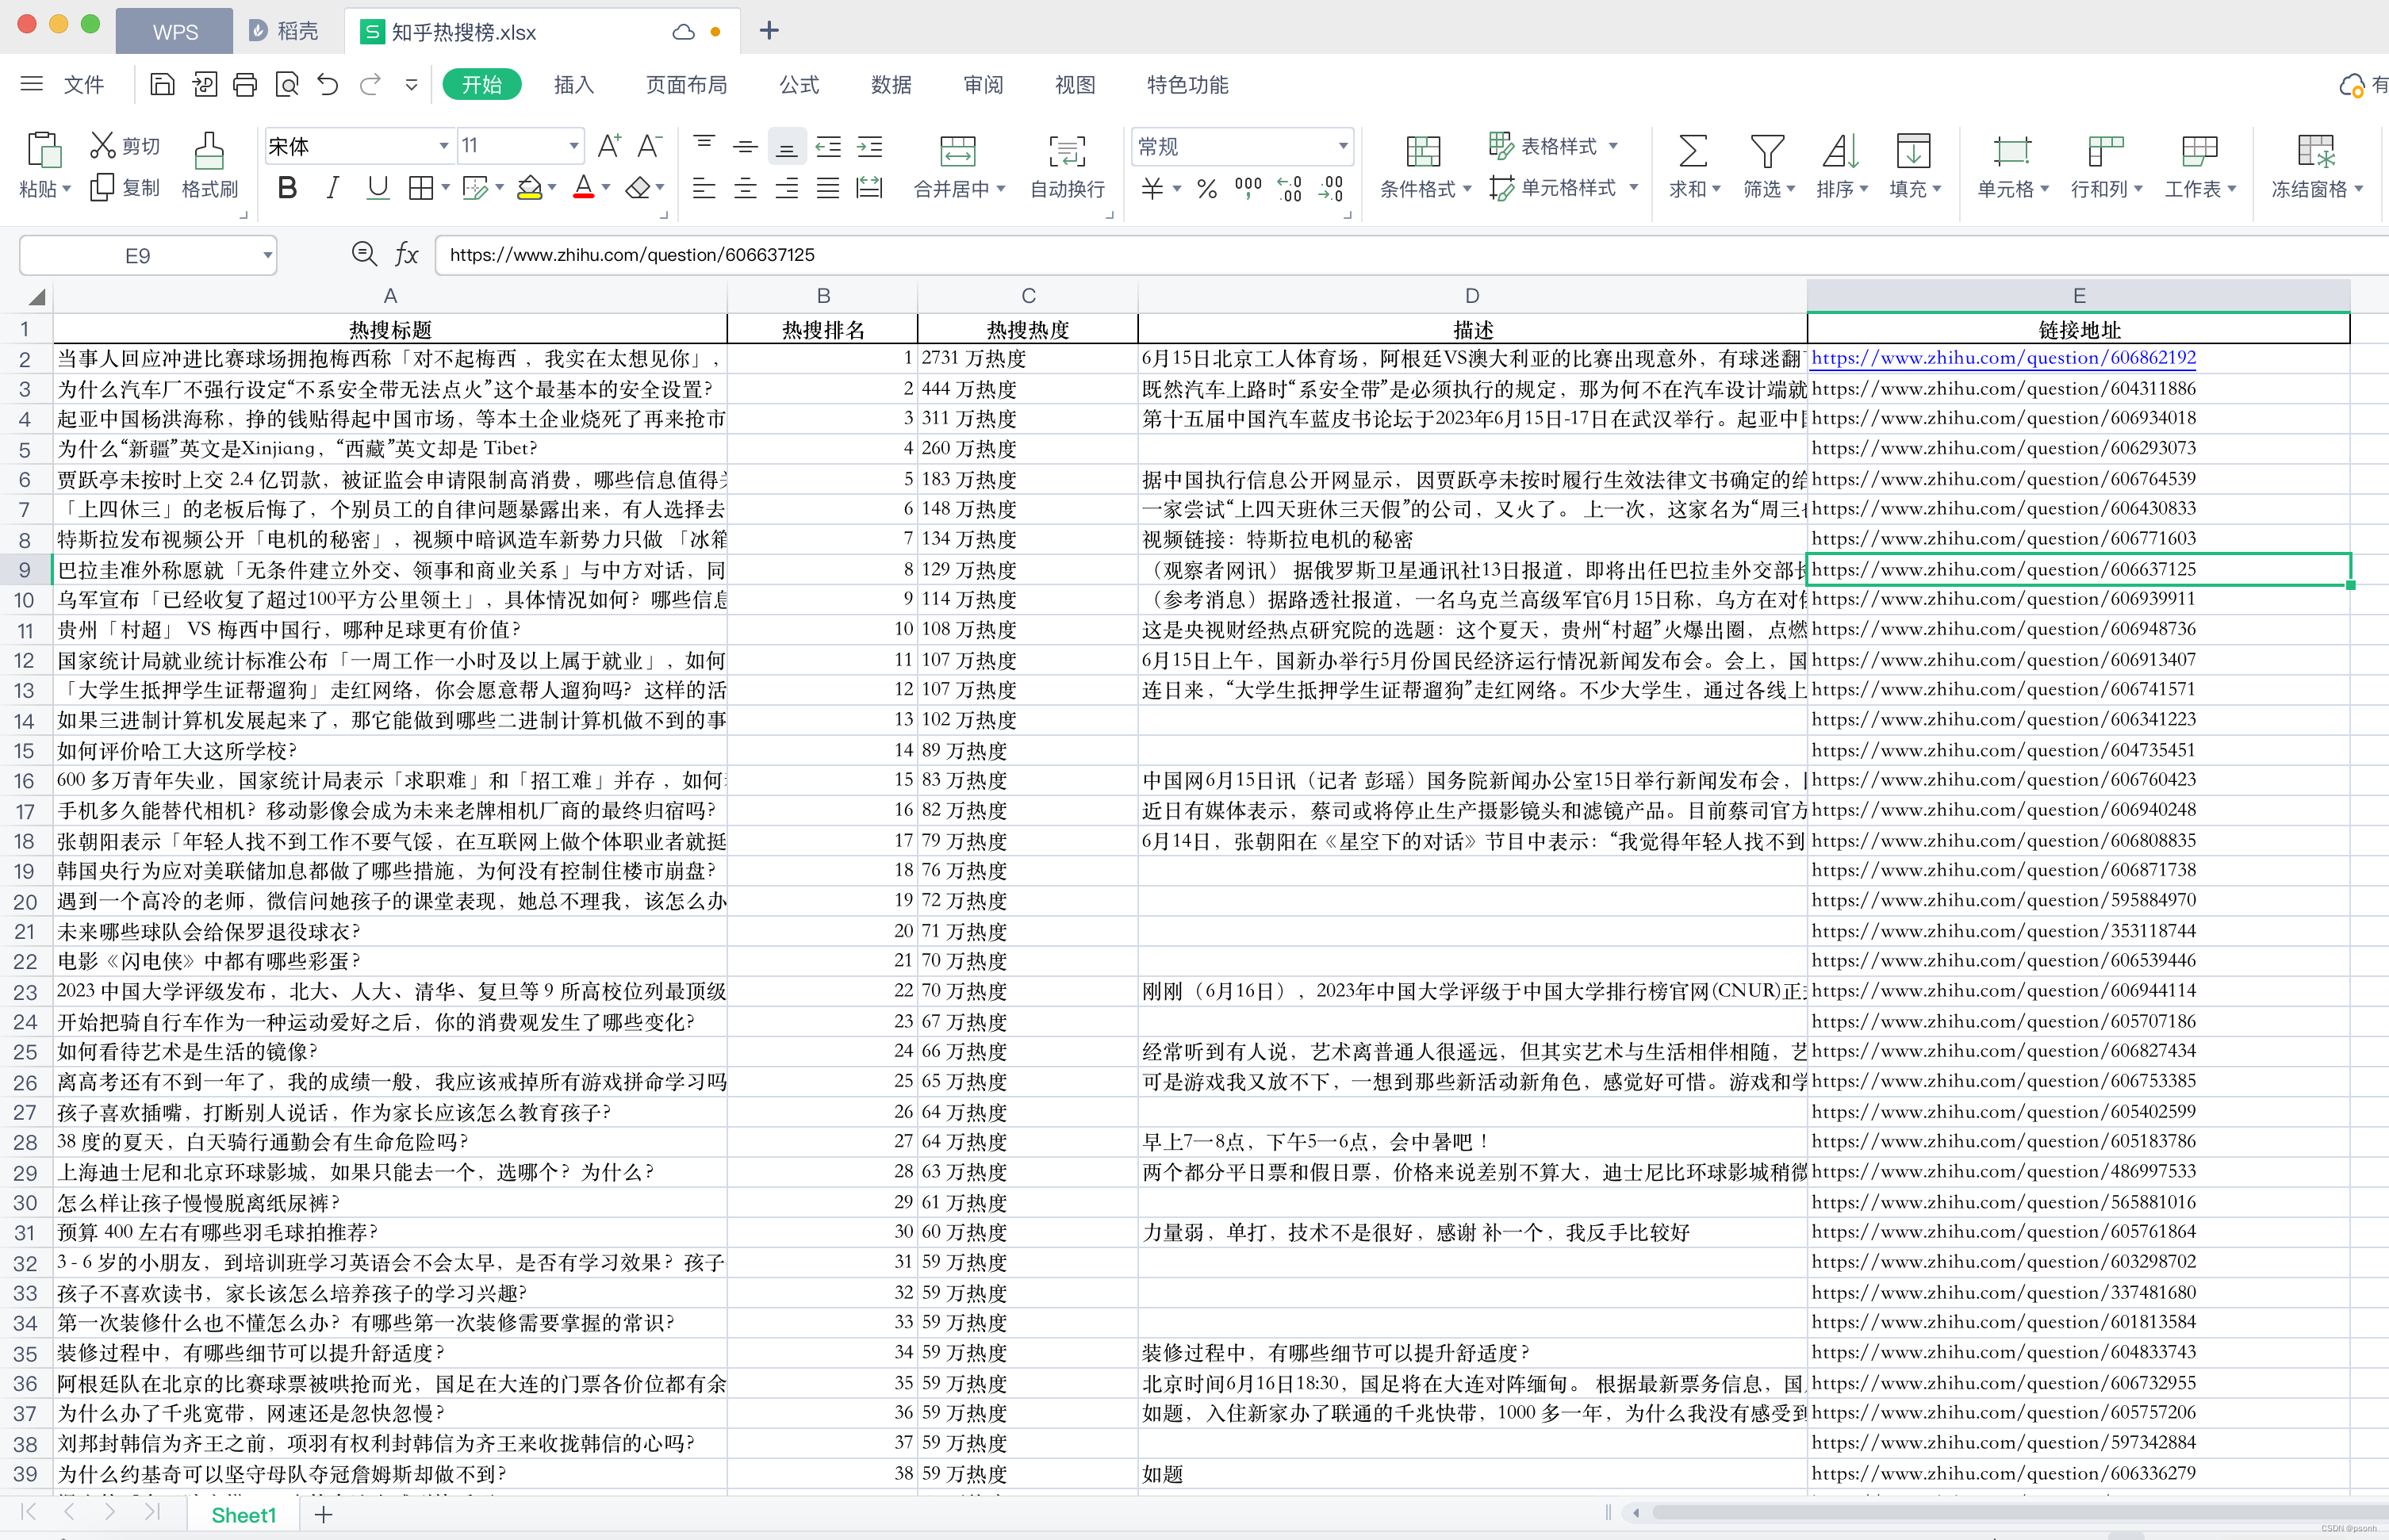This screenshot has width=2389, height=1540.
Task: Click the Save icon in quick toolbar
Action: click(x=162, y=85)
